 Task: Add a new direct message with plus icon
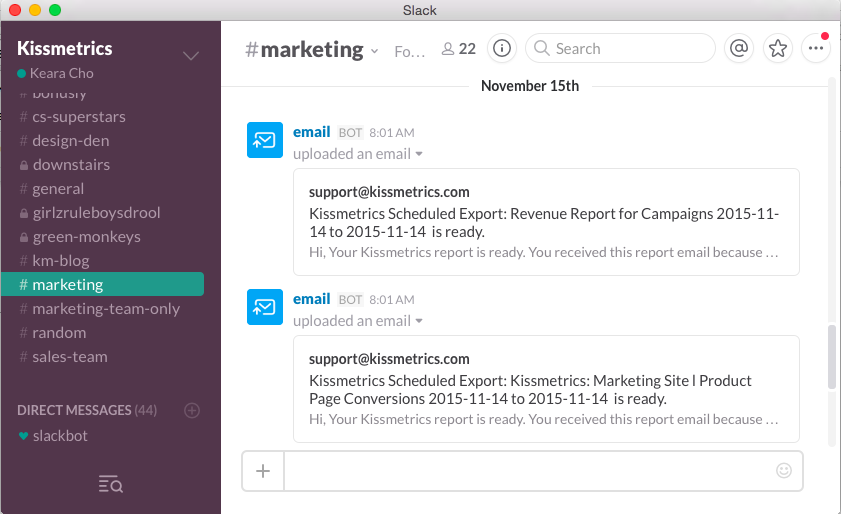point(191,410)
